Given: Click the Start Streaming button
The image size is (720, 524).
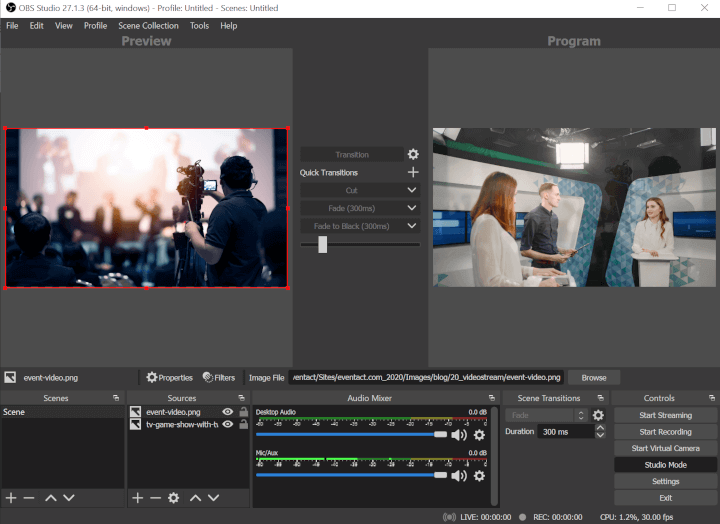Looking at the screenshot, I should (x=665, y=415).
